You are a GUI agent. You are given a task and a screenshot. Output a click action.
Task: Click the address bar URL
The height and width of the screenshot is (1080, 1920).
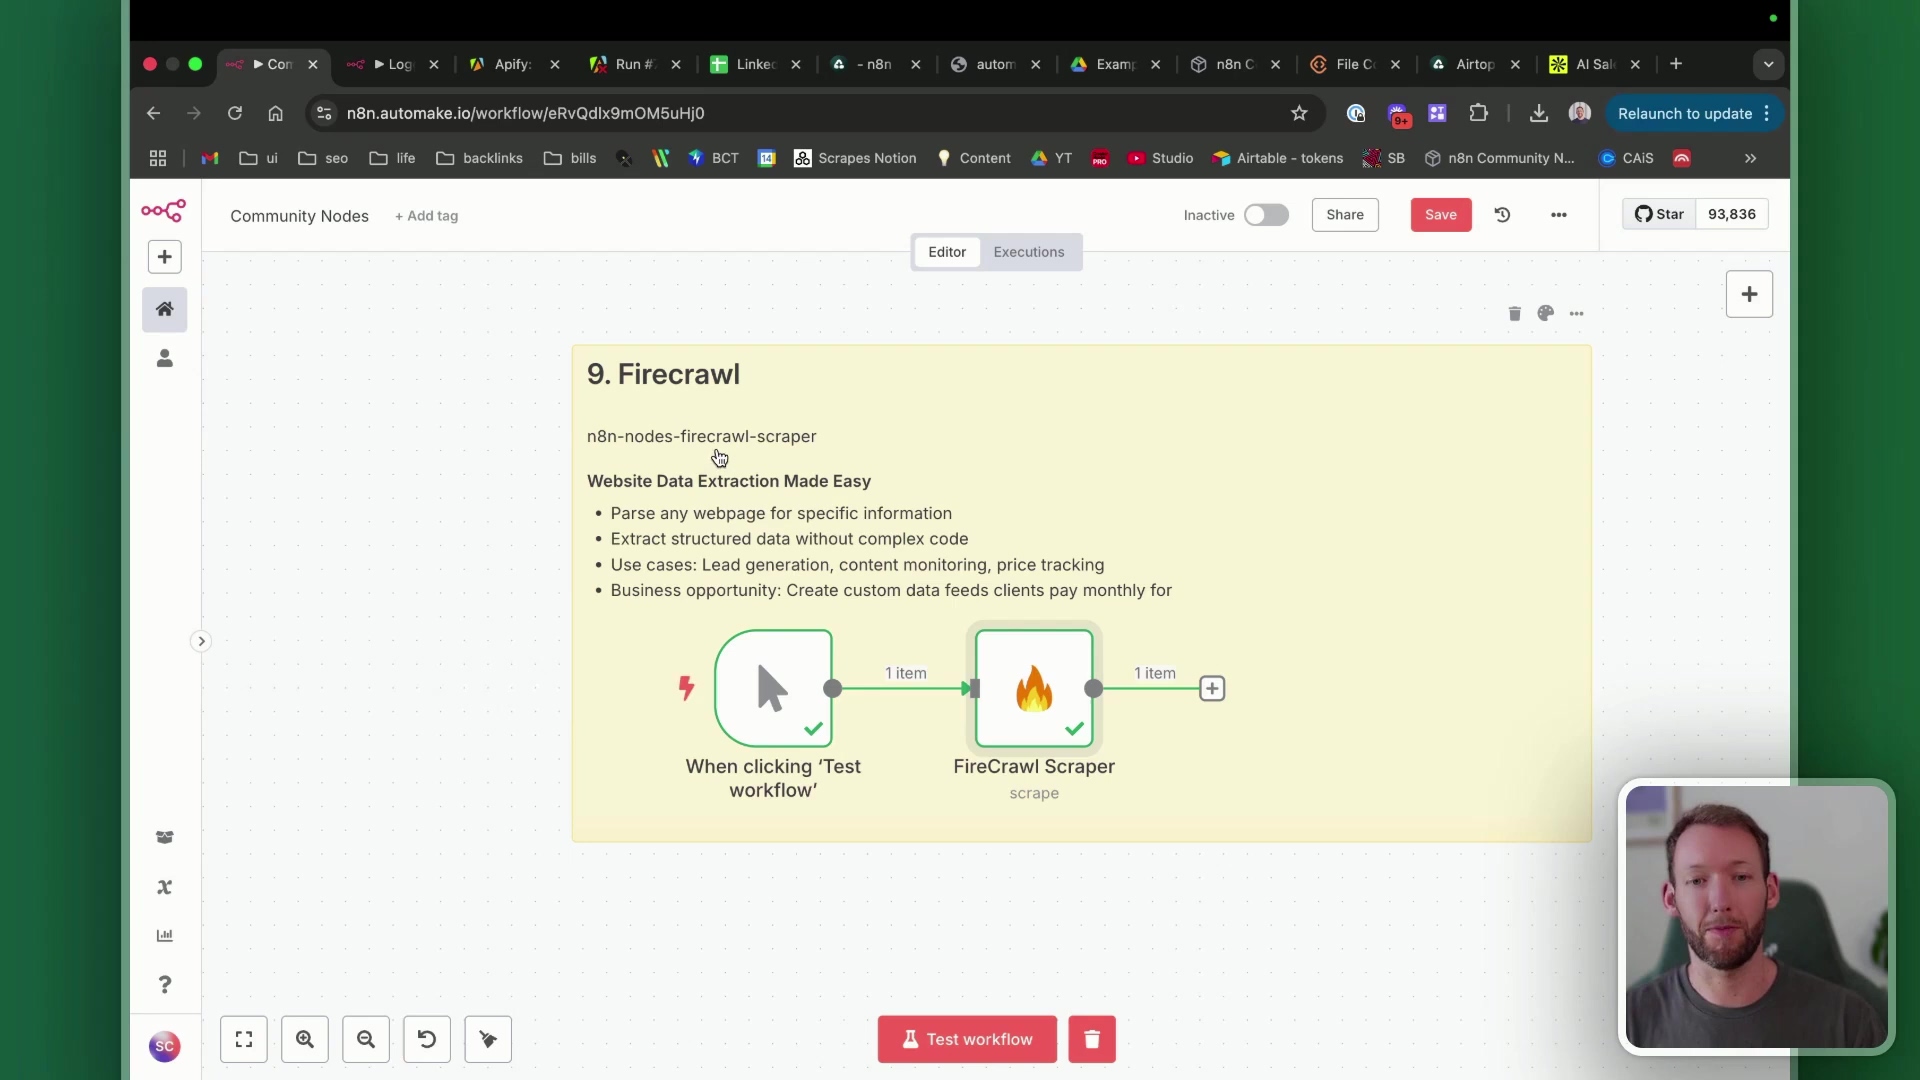pyautogui.click(x=526, y=113)
